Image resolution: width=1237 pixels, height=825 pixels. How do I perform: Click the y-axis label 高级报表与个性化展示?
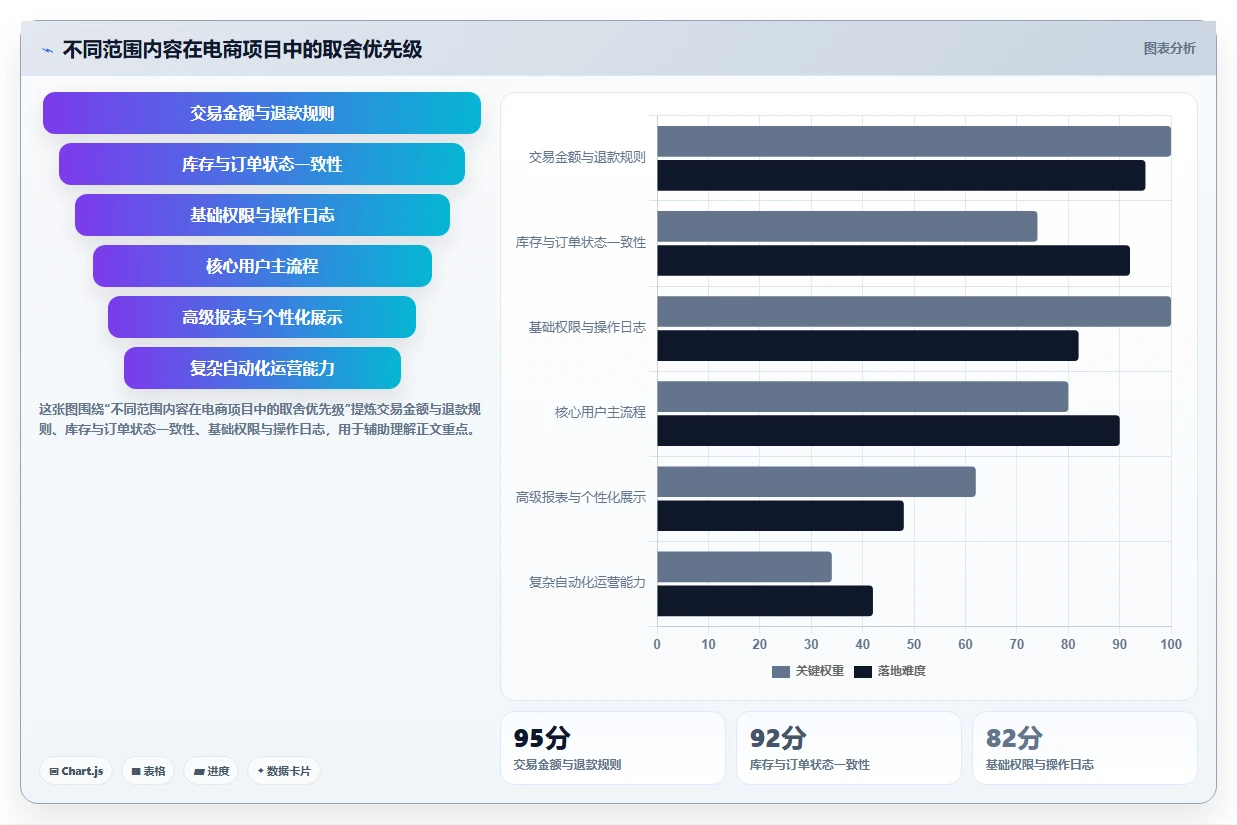pos(581,497)
